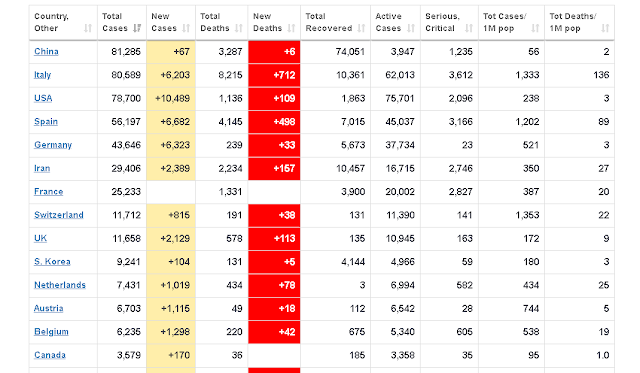This screenshot has height=373, width=640.
Task: Follow the Netherlands link
Action: [x=60, y=285]
